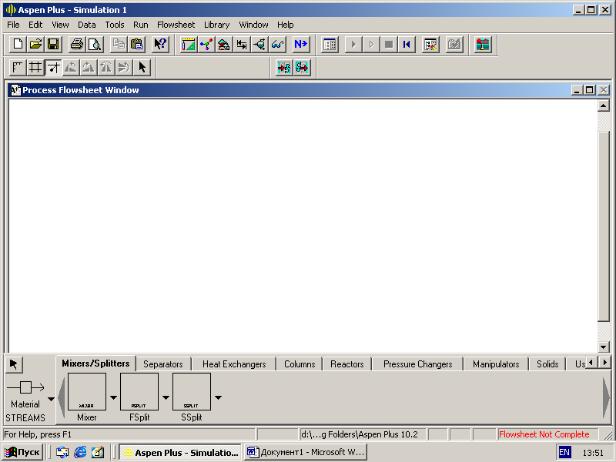Pick the FSplit block icon
The height and width of the screenshot is (462, 616).
point(139,392)
